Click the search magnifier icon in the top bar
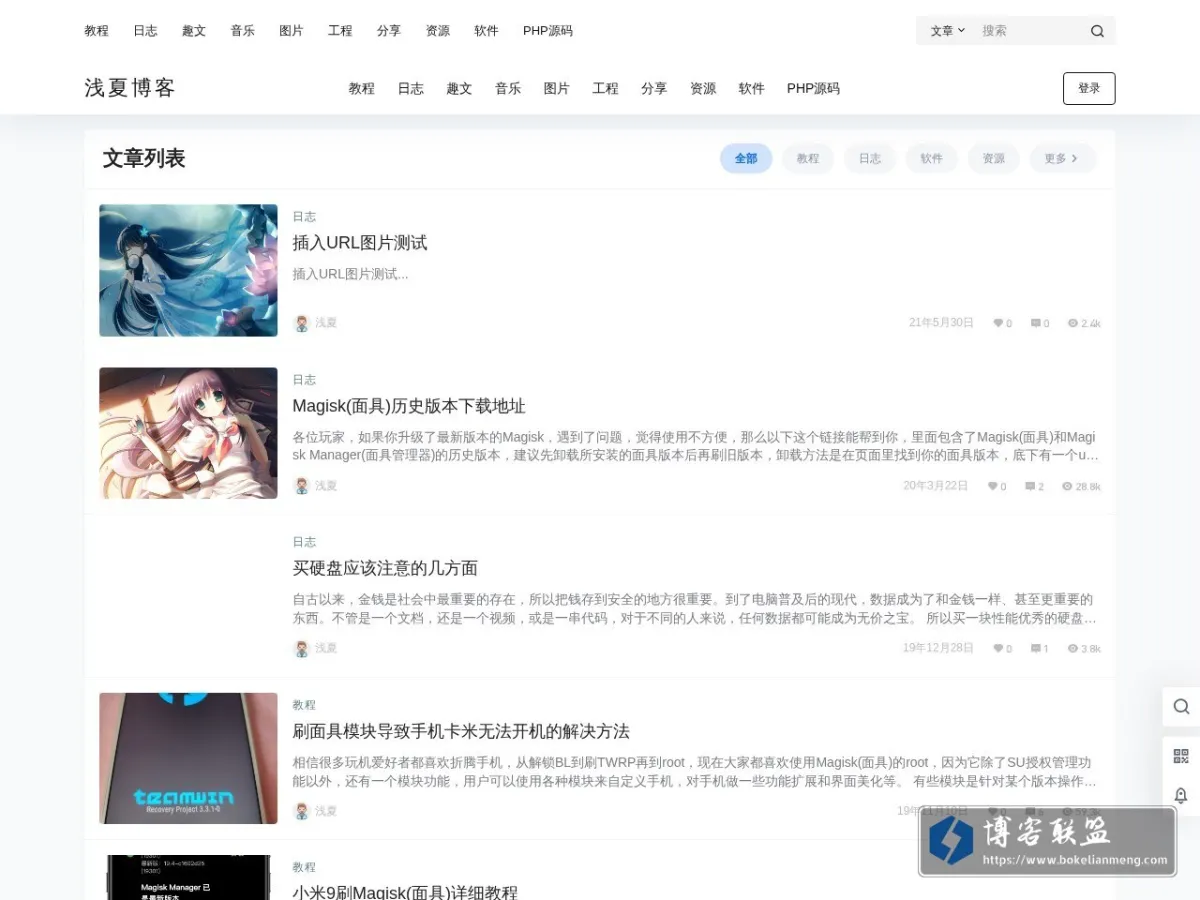 [x=1097, y=31]
